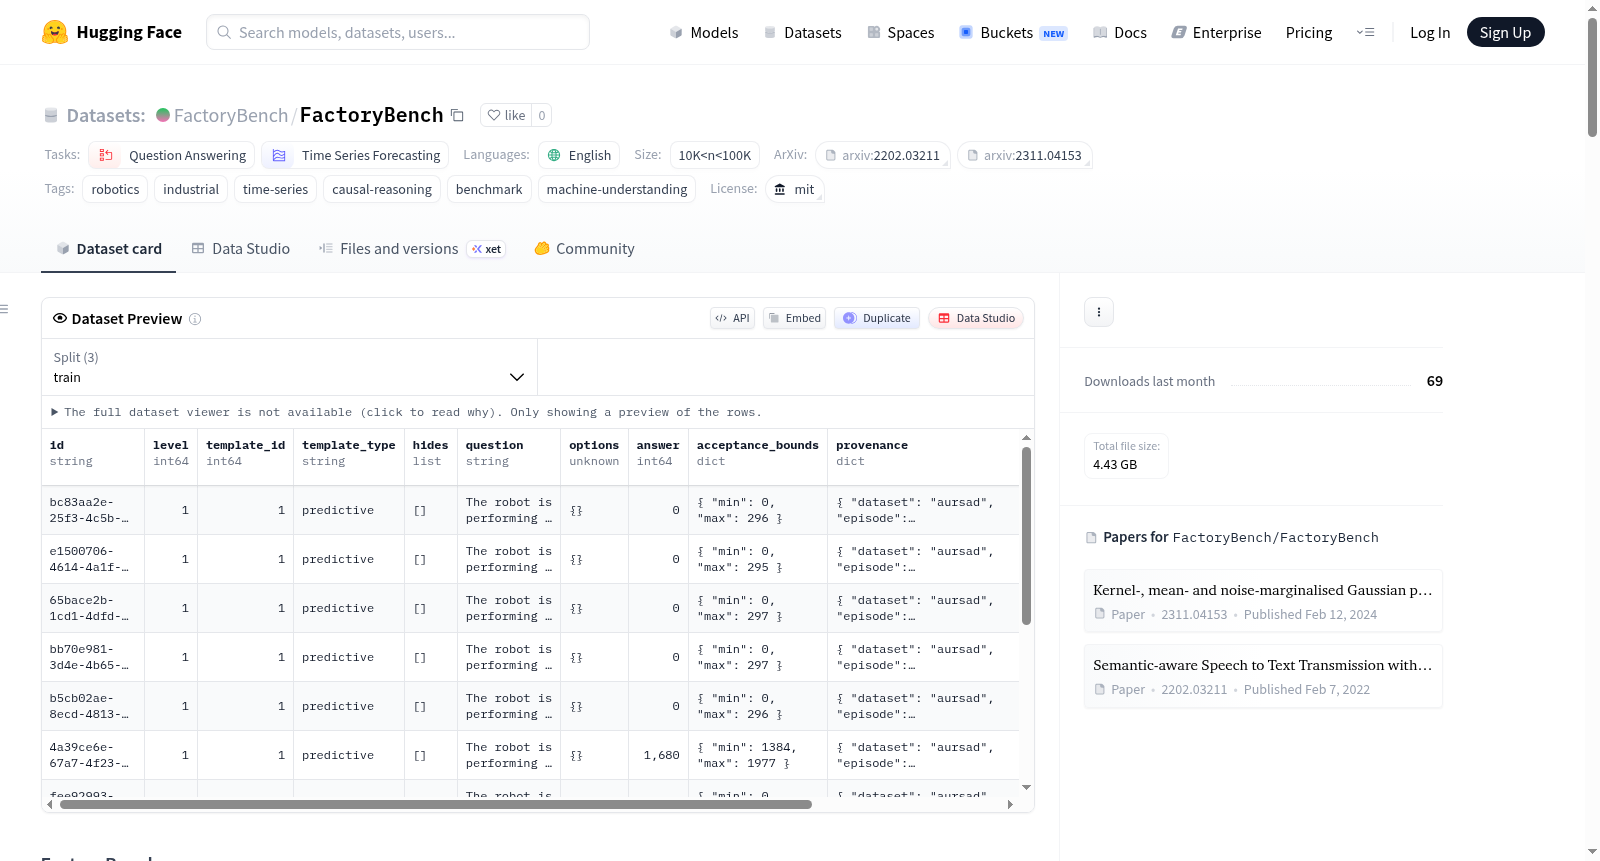Click the 10K<n<100K size tag
This screenshot has height=861, width=1600.
point(715,155)
